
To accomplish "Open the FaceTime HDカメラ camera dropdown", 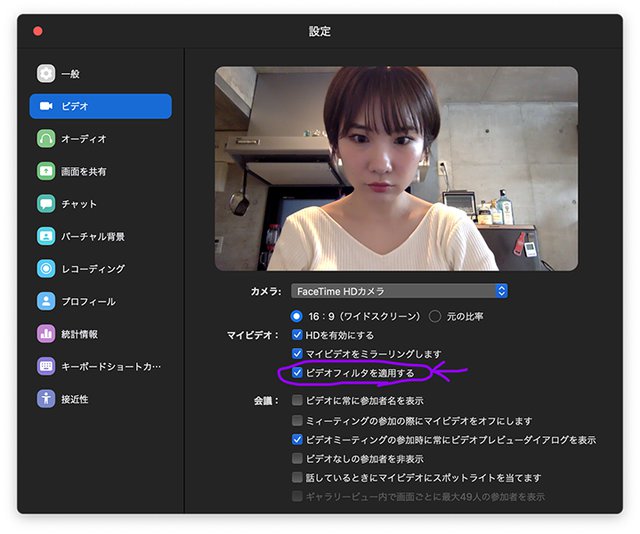I will pyautogui.click(x=400, y=291).
